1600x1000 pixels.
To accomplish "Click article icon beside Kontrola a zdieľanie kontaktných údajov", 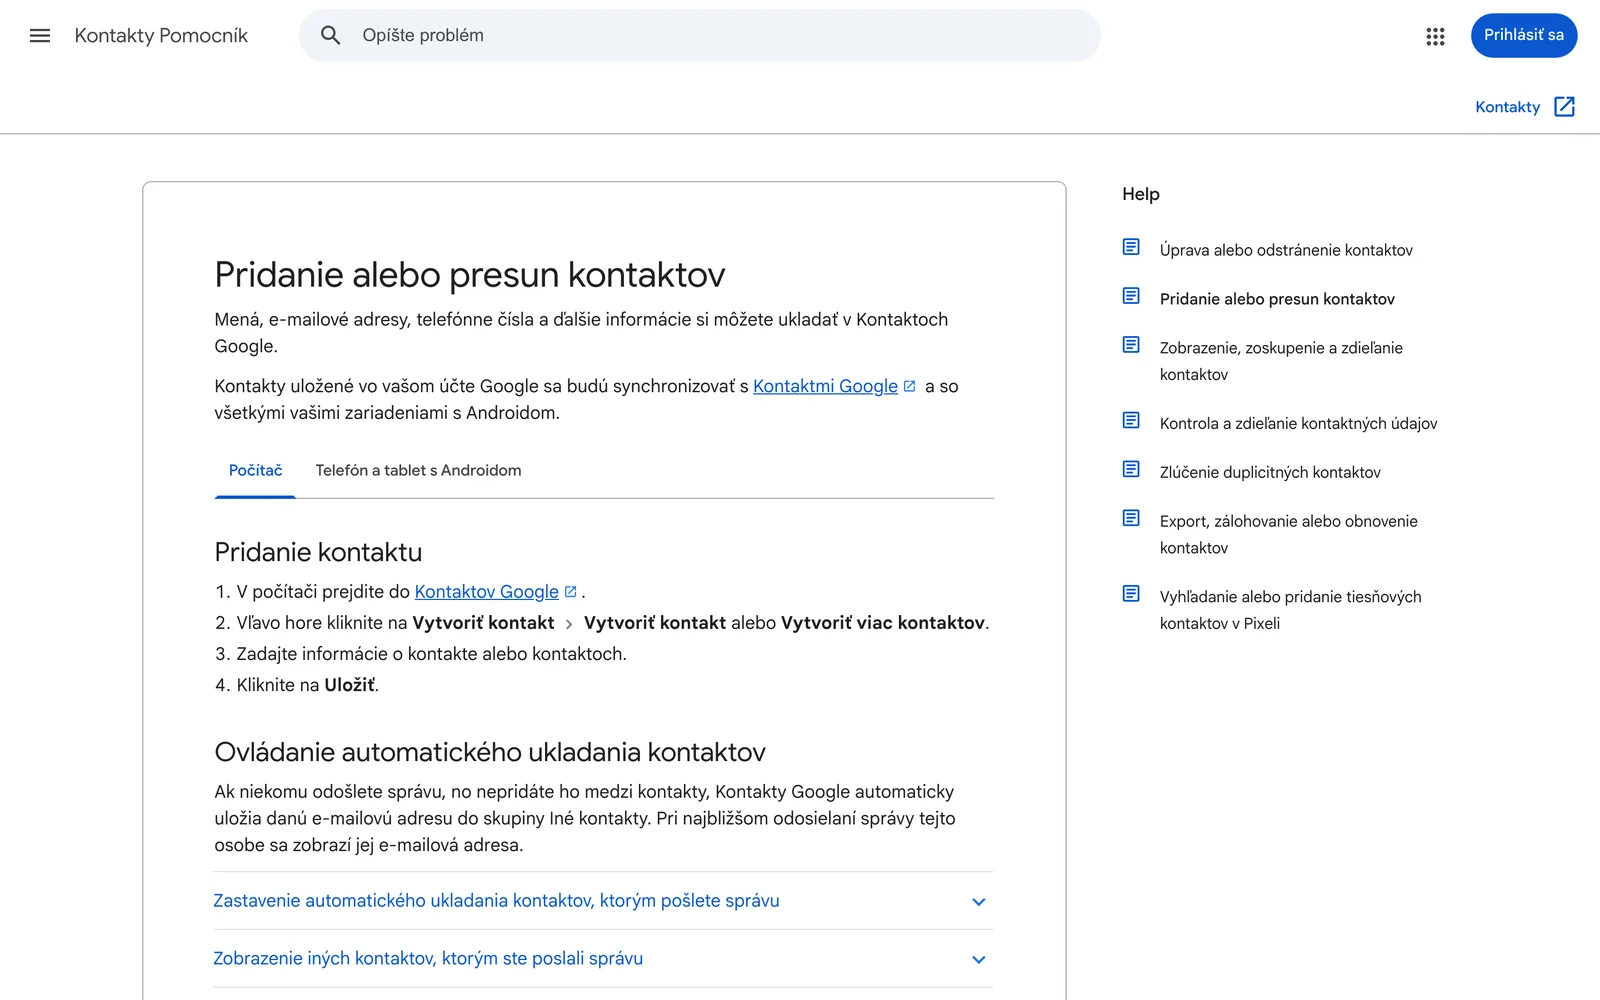I will point(1131,420).
